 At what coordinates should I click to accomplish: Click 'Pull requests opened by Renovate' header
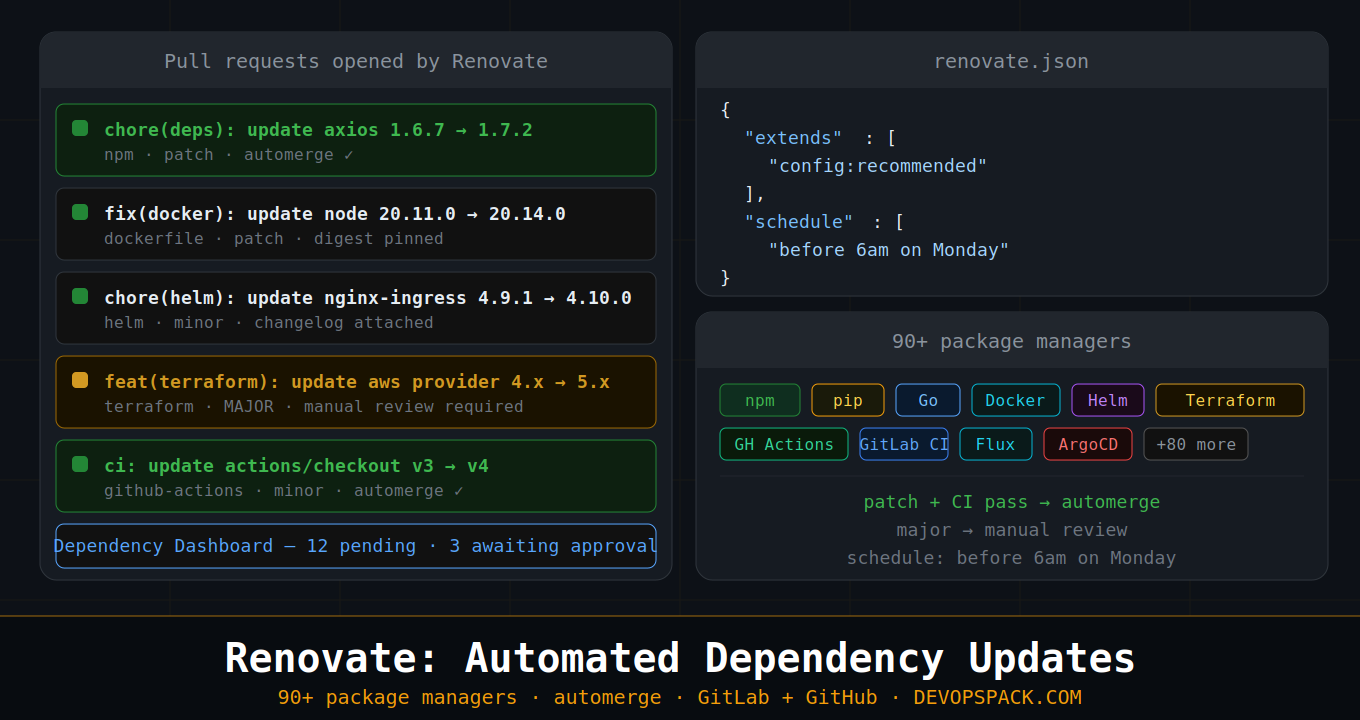[356, 61]
